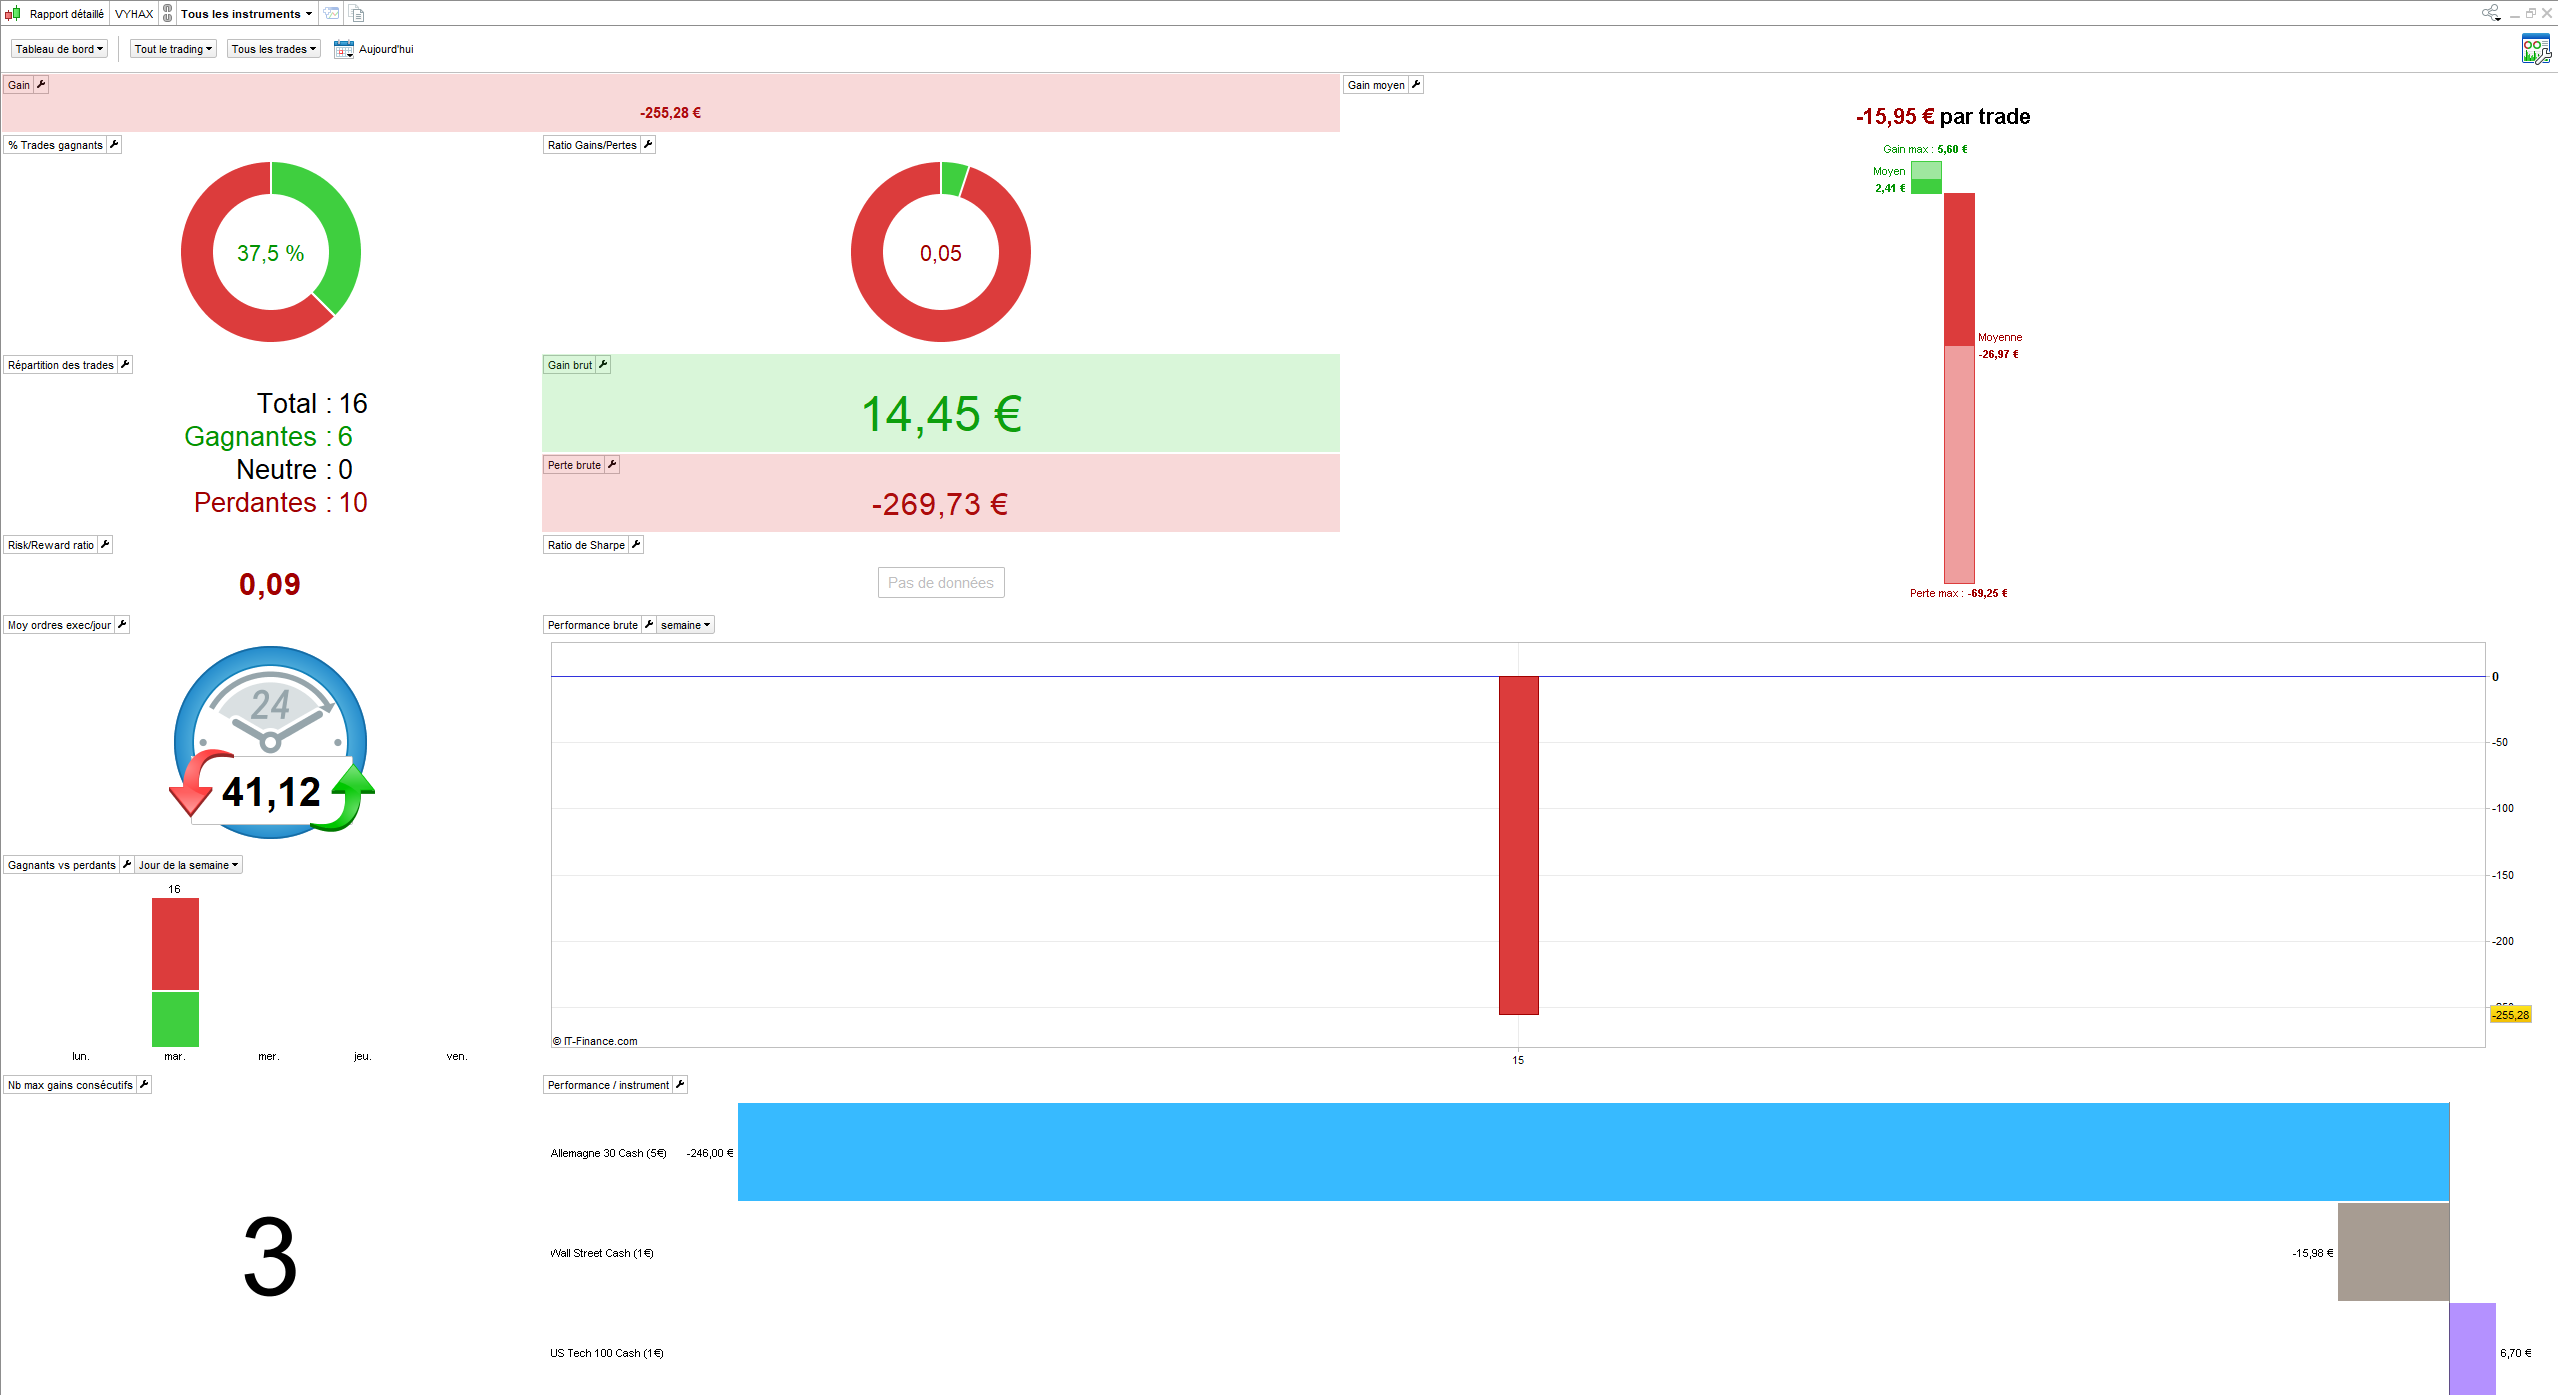The width and height of the screenshot is (2558, 1395).
Task: Click the wrench beside Ratio de Sharpe
Action: tap(636, 545)
